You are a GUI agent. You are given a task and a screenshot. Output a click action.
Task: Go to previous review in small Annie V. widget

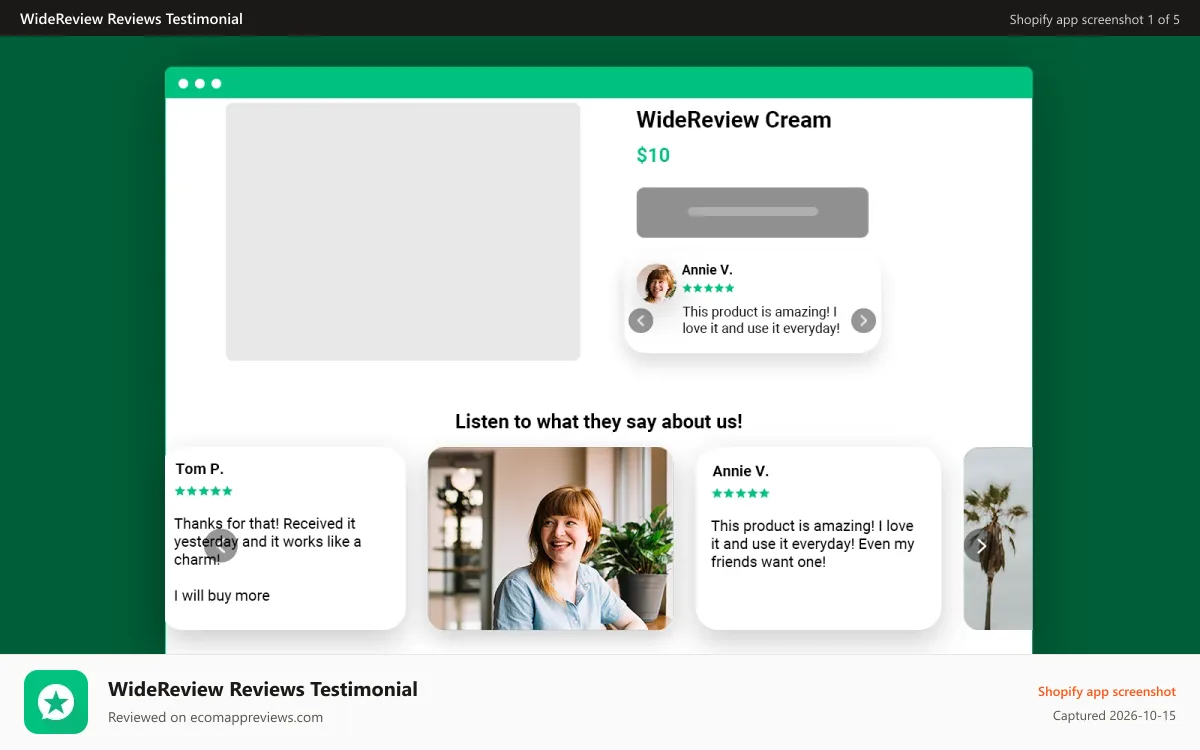click(641, 320)
